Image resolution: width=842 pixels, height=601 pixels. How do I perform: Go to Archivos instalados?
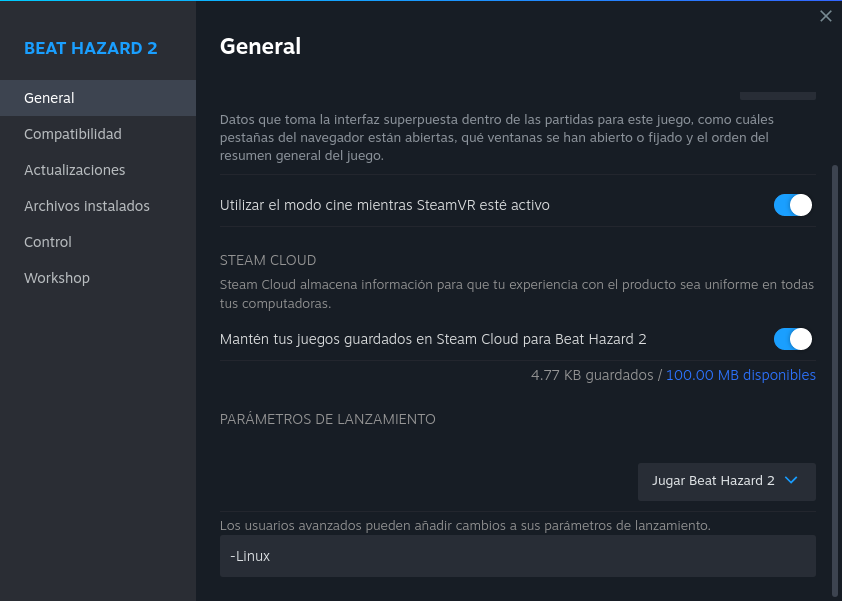pyautogui.click(x=87, y=206)
